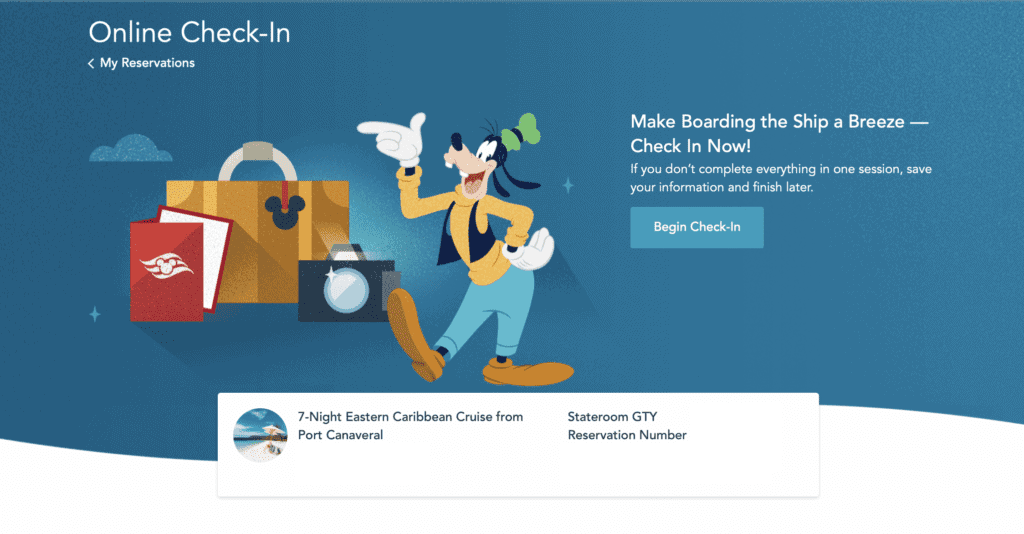Click the Begin Check-In button

pyautogui.click(x=697, y=227)
